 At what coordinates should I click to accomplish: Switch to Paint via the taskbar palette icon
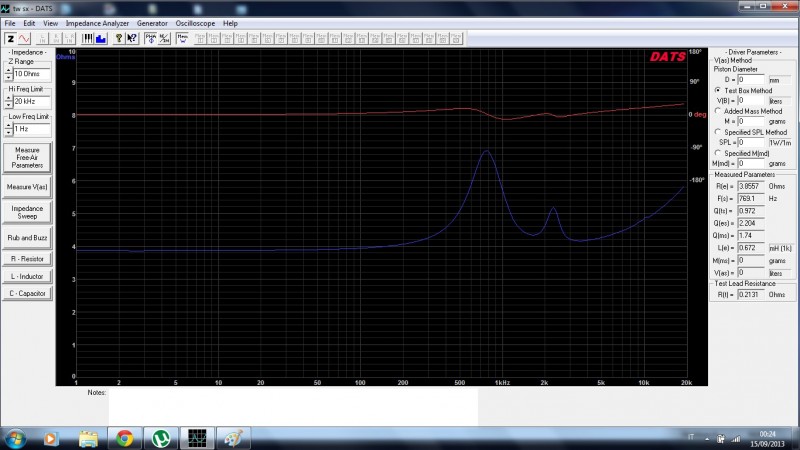tap(234, 438)
